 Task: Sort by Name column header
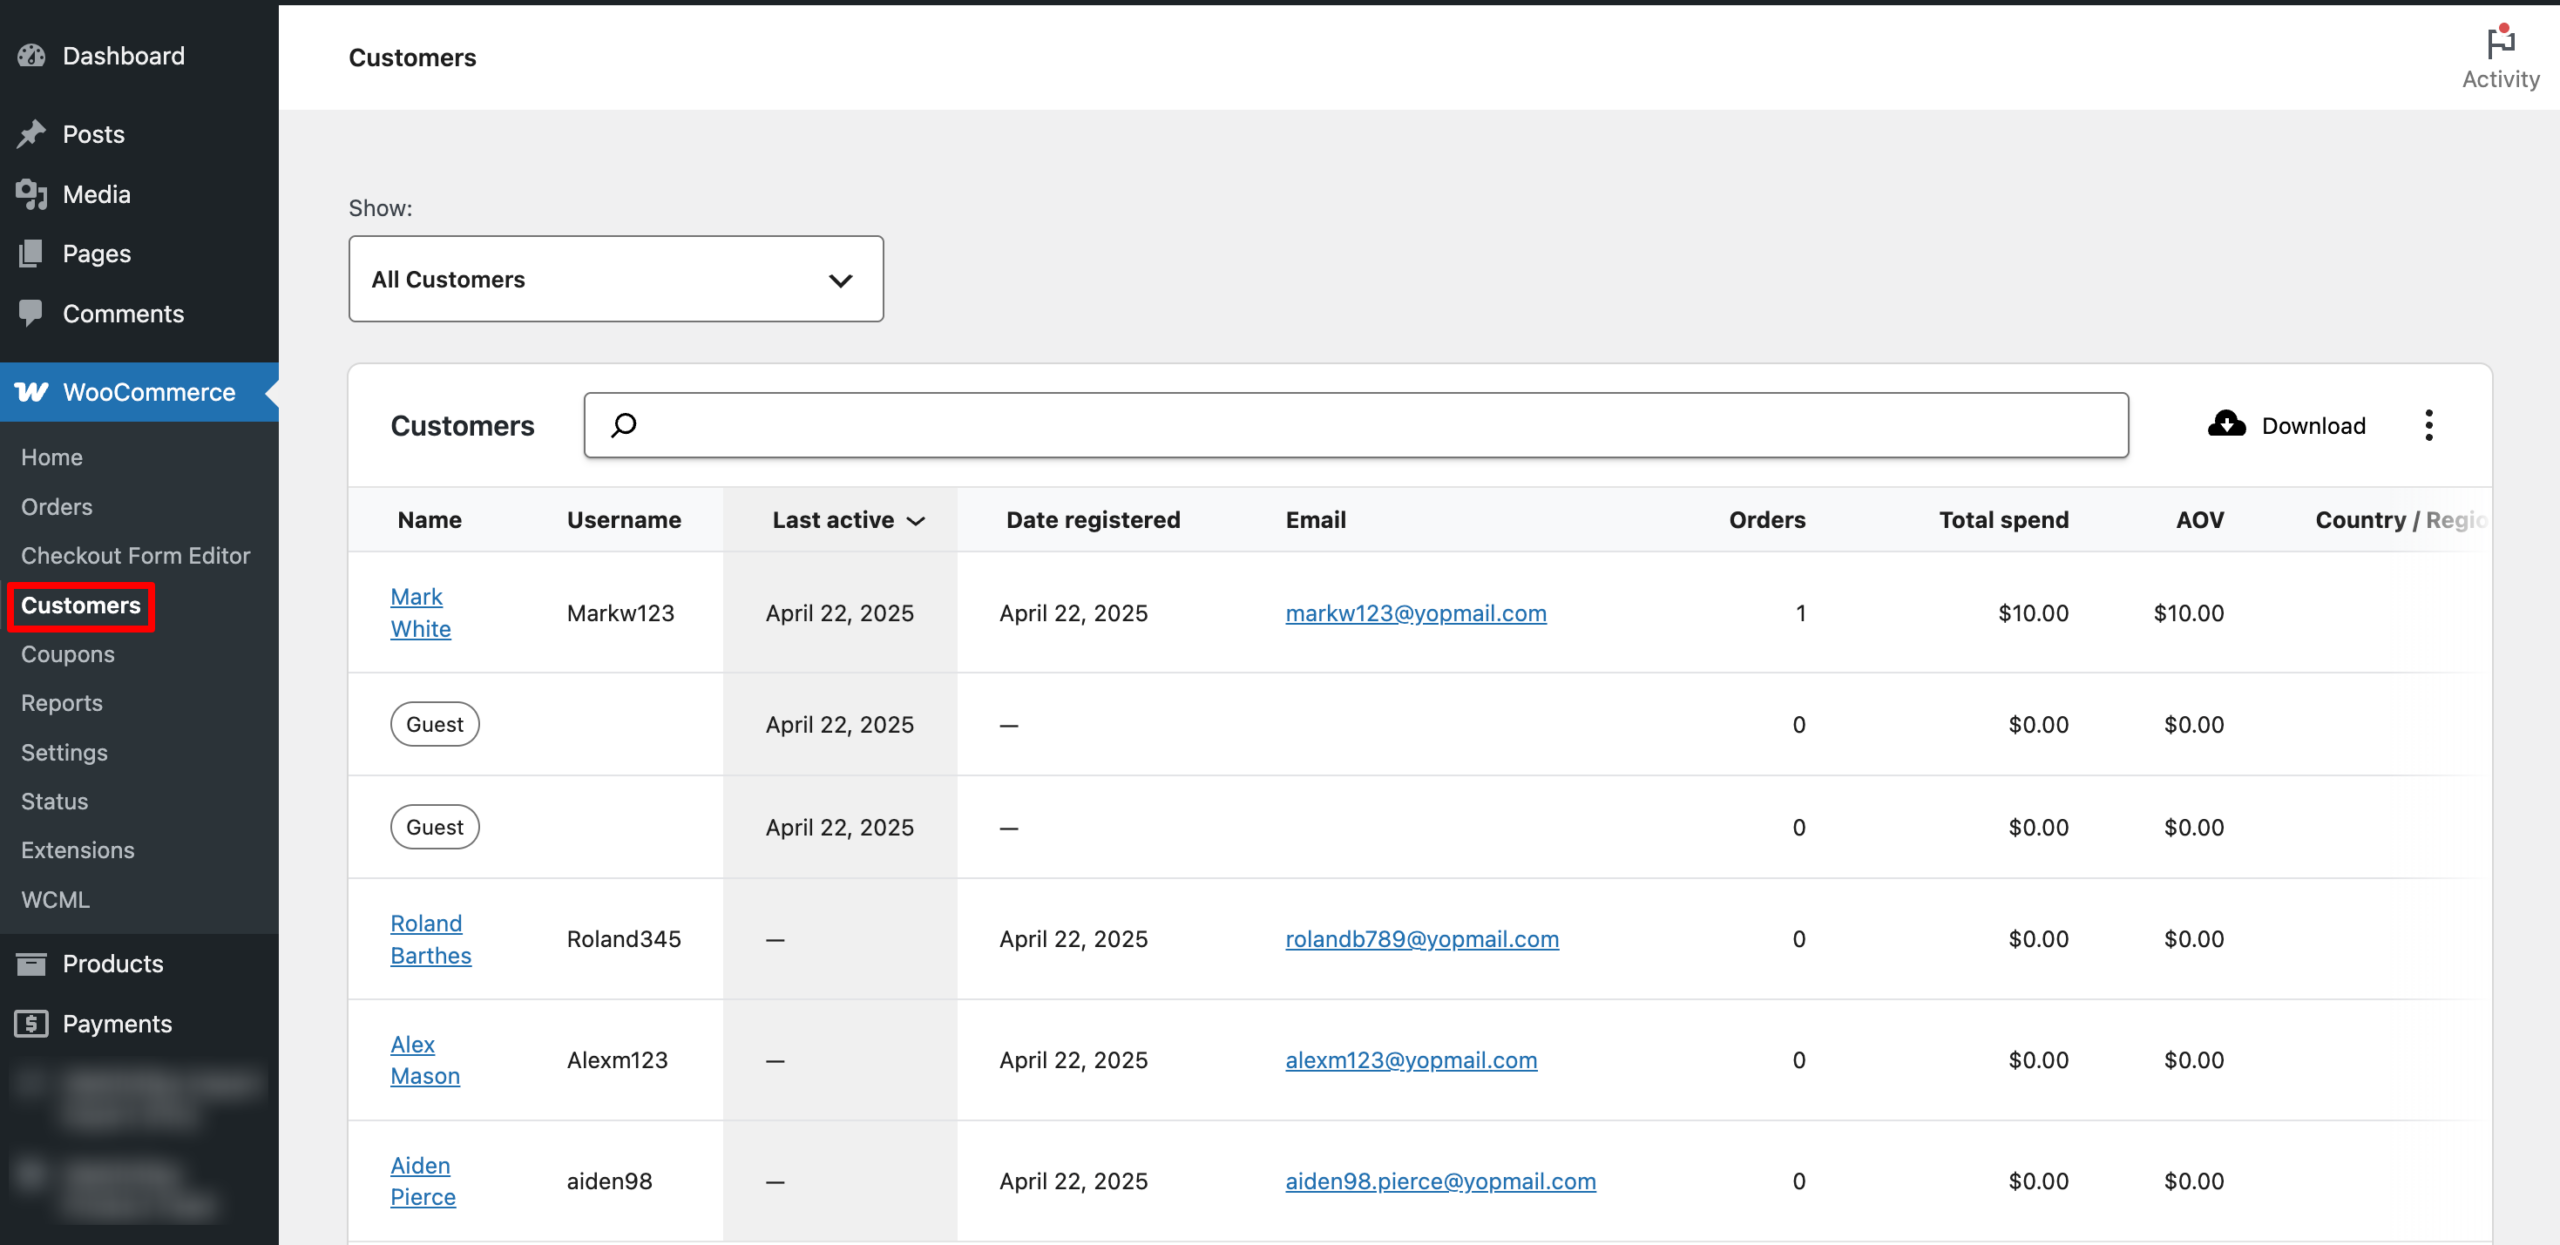430,520
